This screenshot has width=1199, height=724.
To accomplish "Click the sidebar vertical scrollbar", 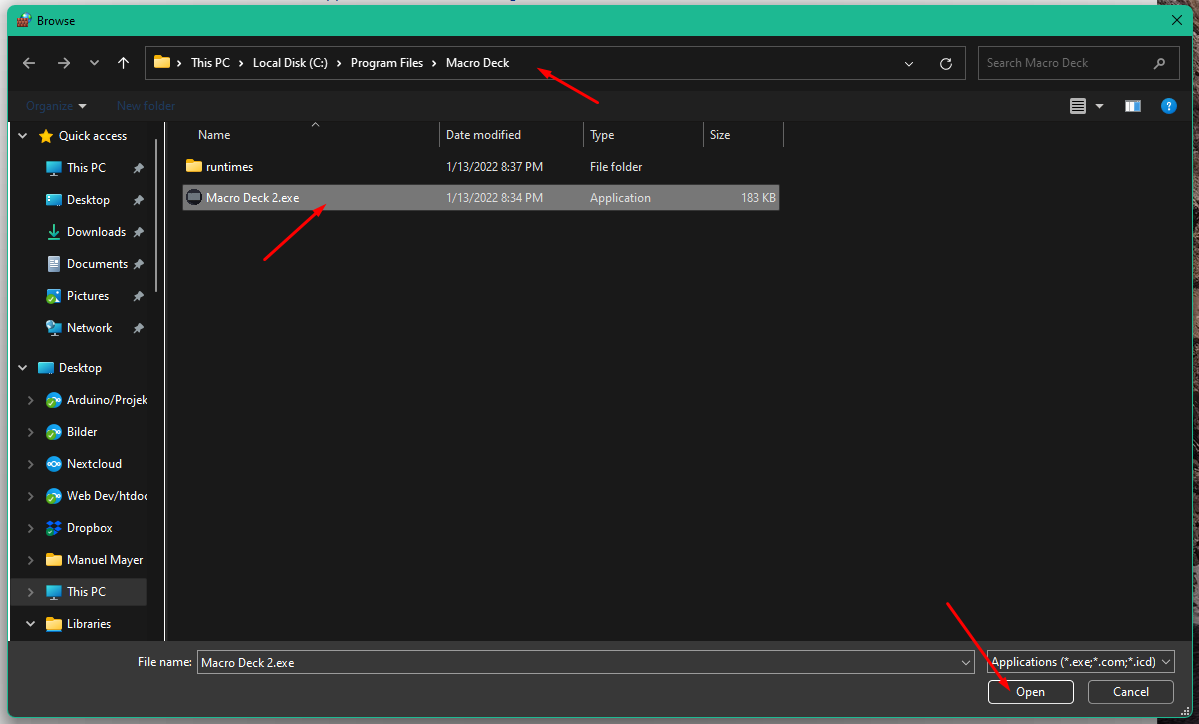I will 156,215.
